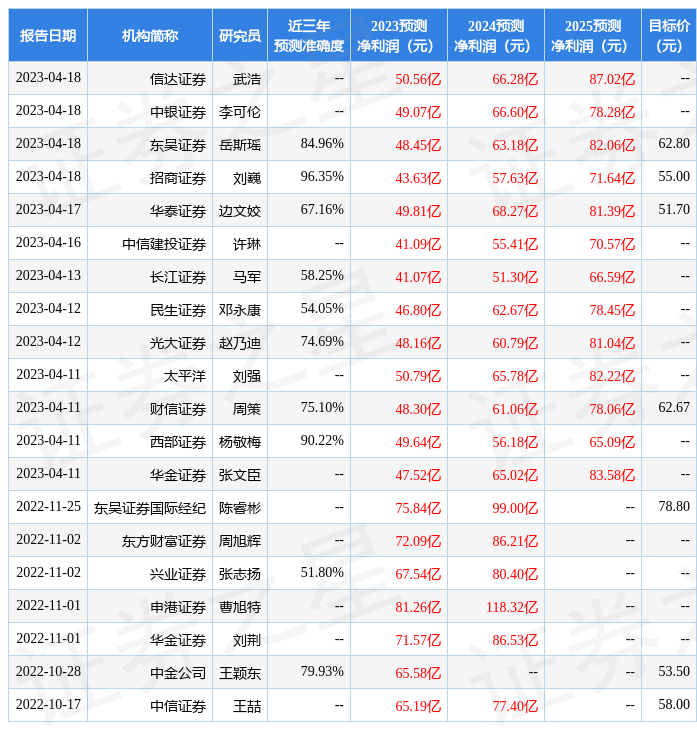The height and width of the screenshot is (730, 697).
Task: Click the 50.56亿 profit value
Action: point(418,79)
